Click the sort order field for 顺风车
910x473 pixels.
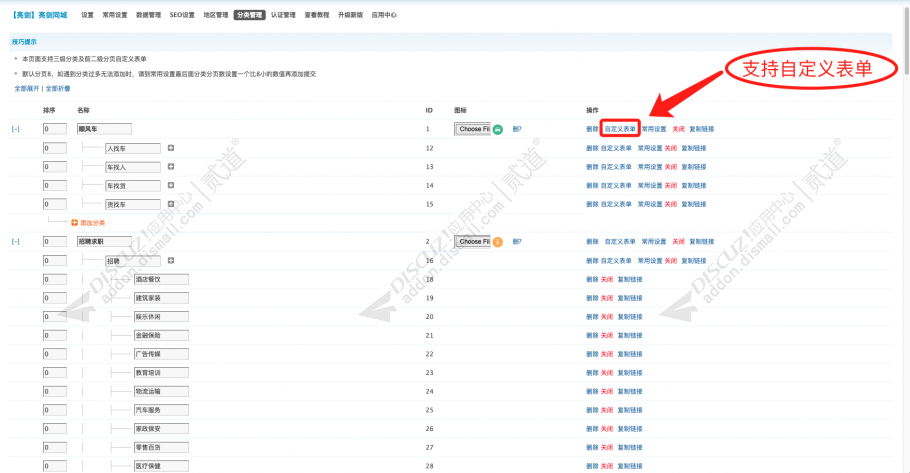pyautogui.click(x=55, y=129)
